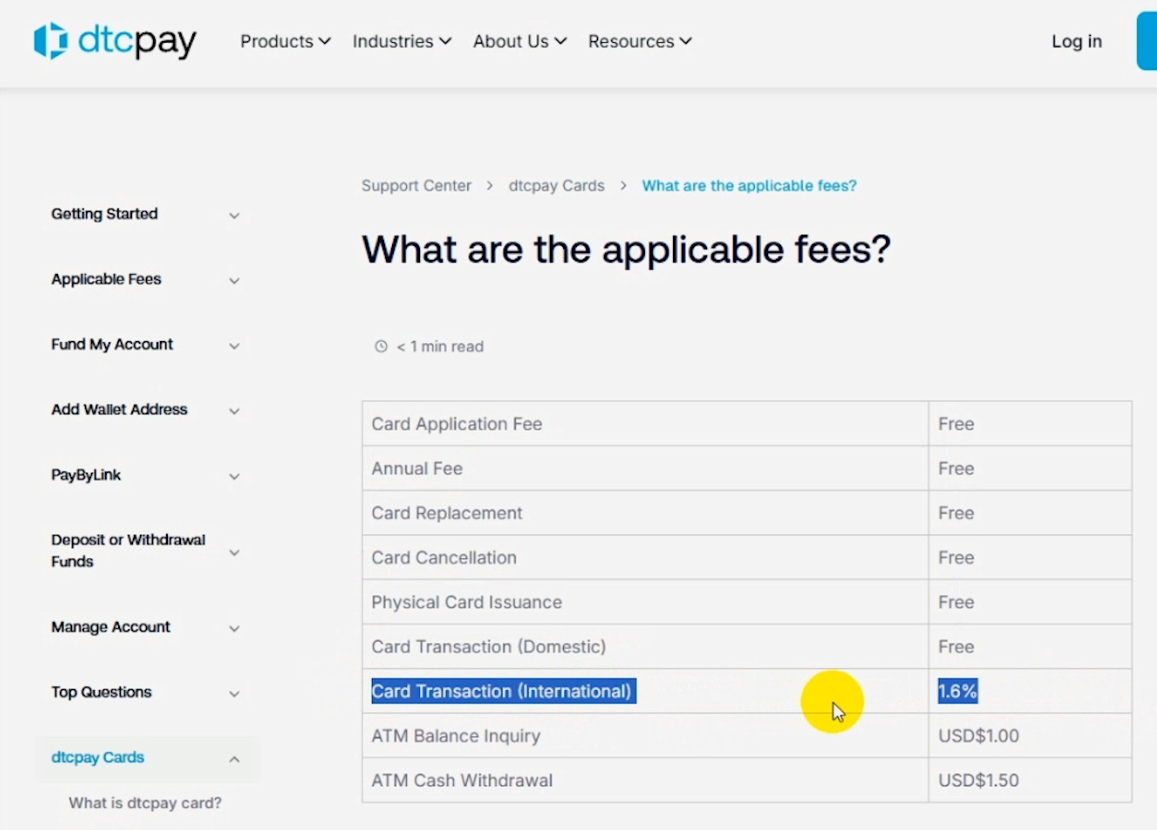Expand the Add Wallet Address section
Viewport: 1157px width, 830px height.
[x=234, y=411]
